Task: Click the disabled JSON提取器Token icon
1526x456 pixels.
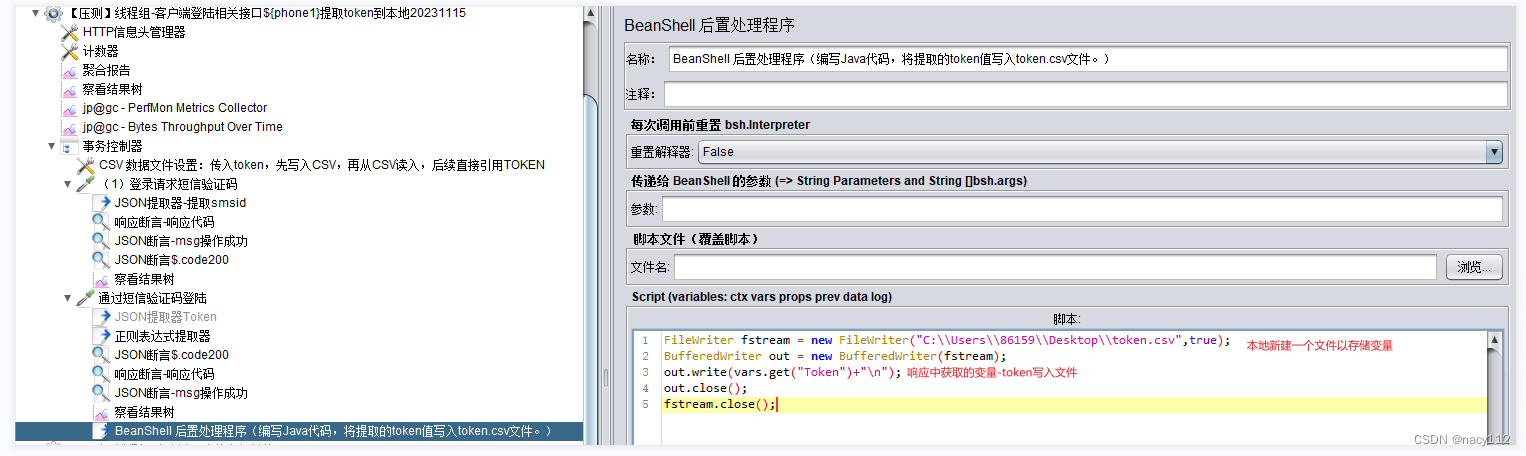Action: pos(101,317)
